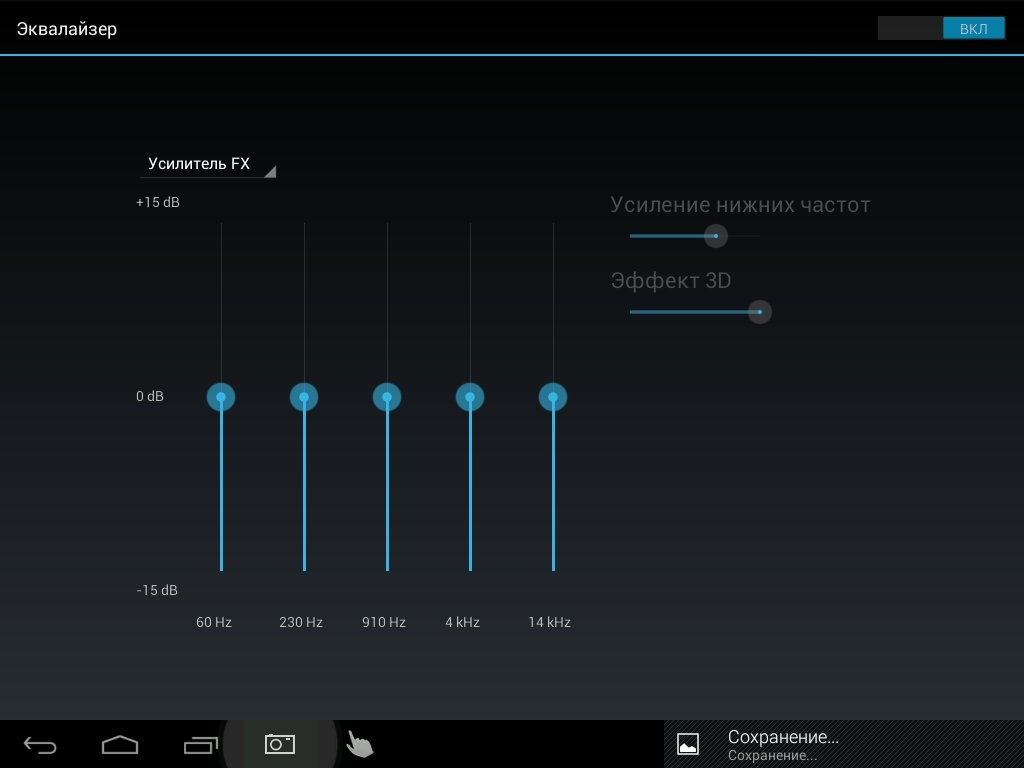Viewport: 1024px width, 768px height.
Task: Tap the pointing hand gesture icon
Action: 359,745
